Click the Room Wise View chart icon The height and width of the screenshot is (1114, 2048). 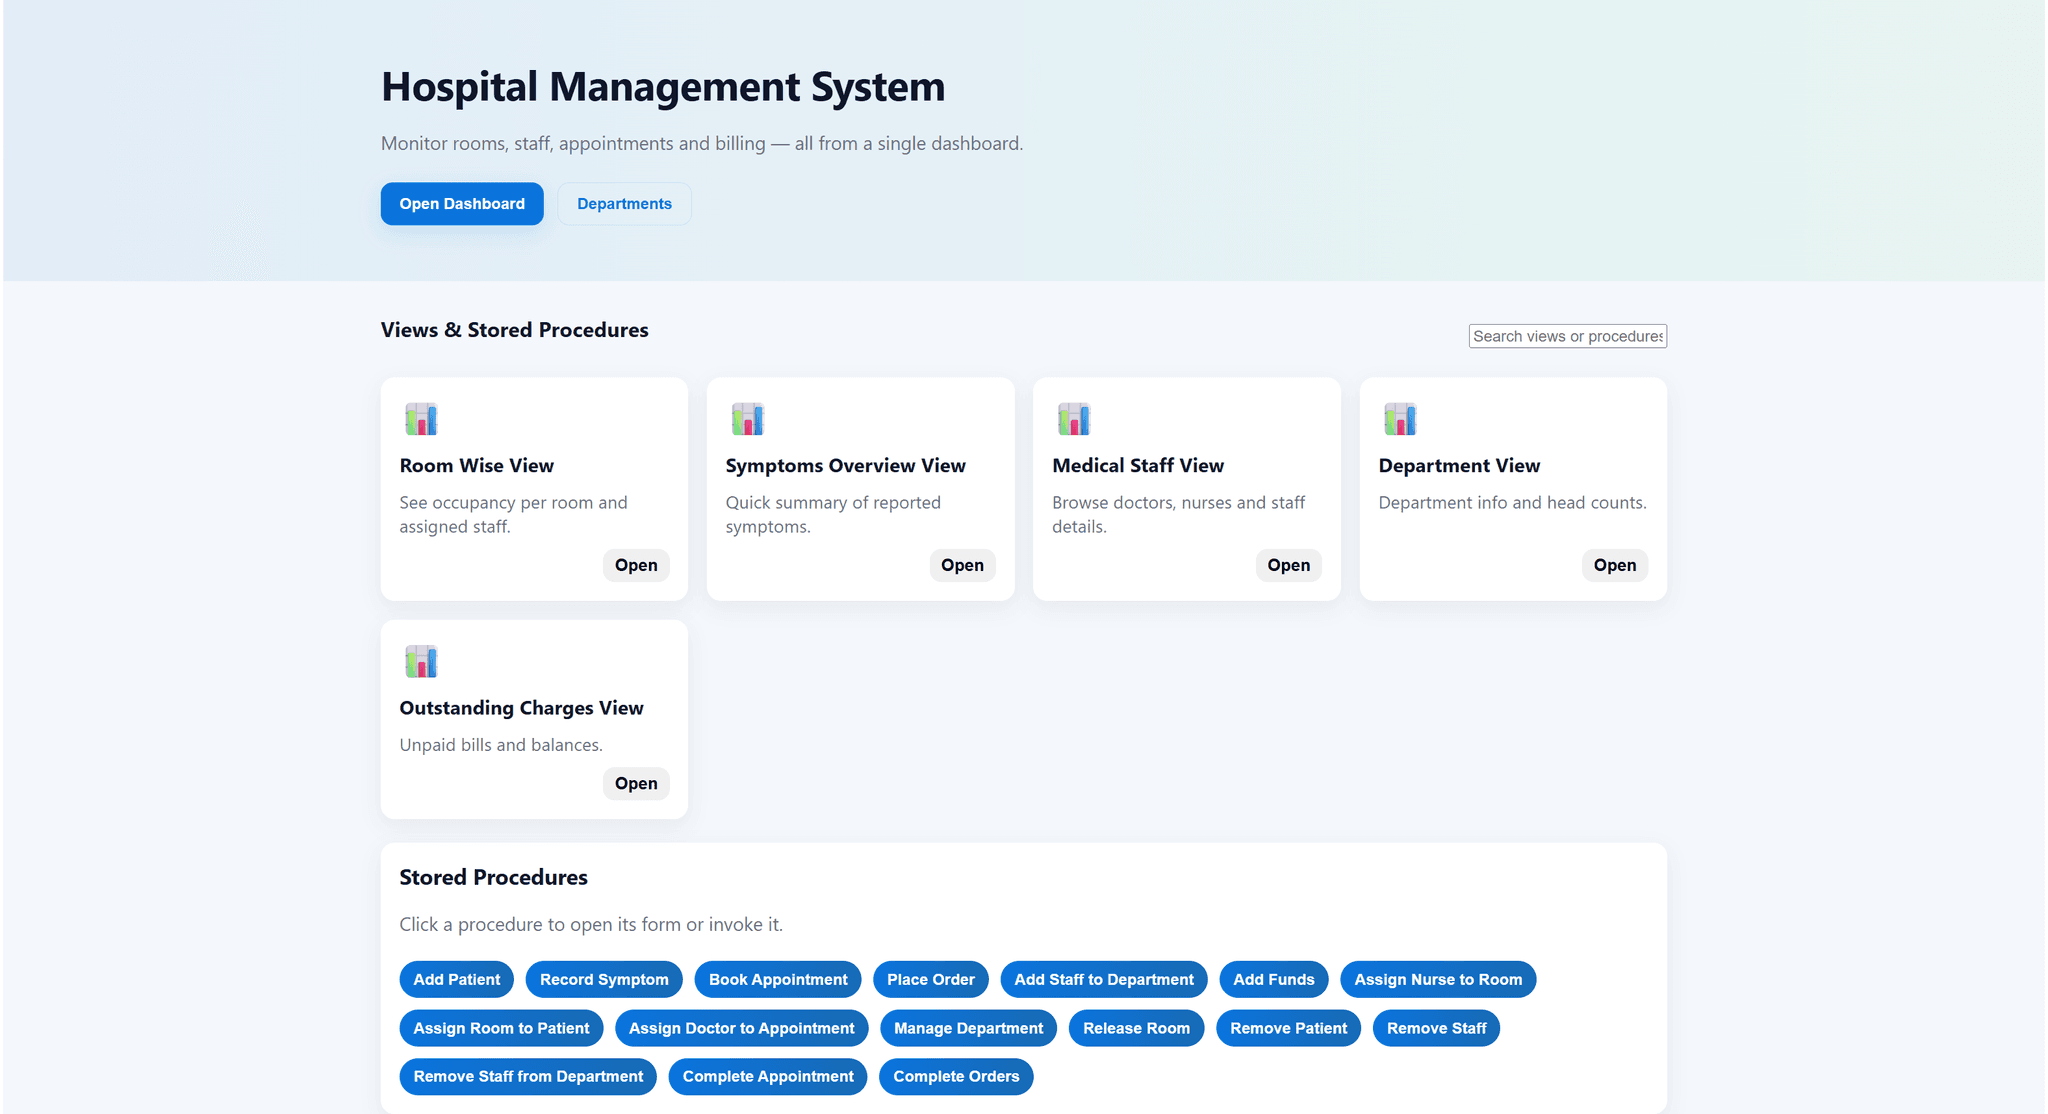point(421,419)
